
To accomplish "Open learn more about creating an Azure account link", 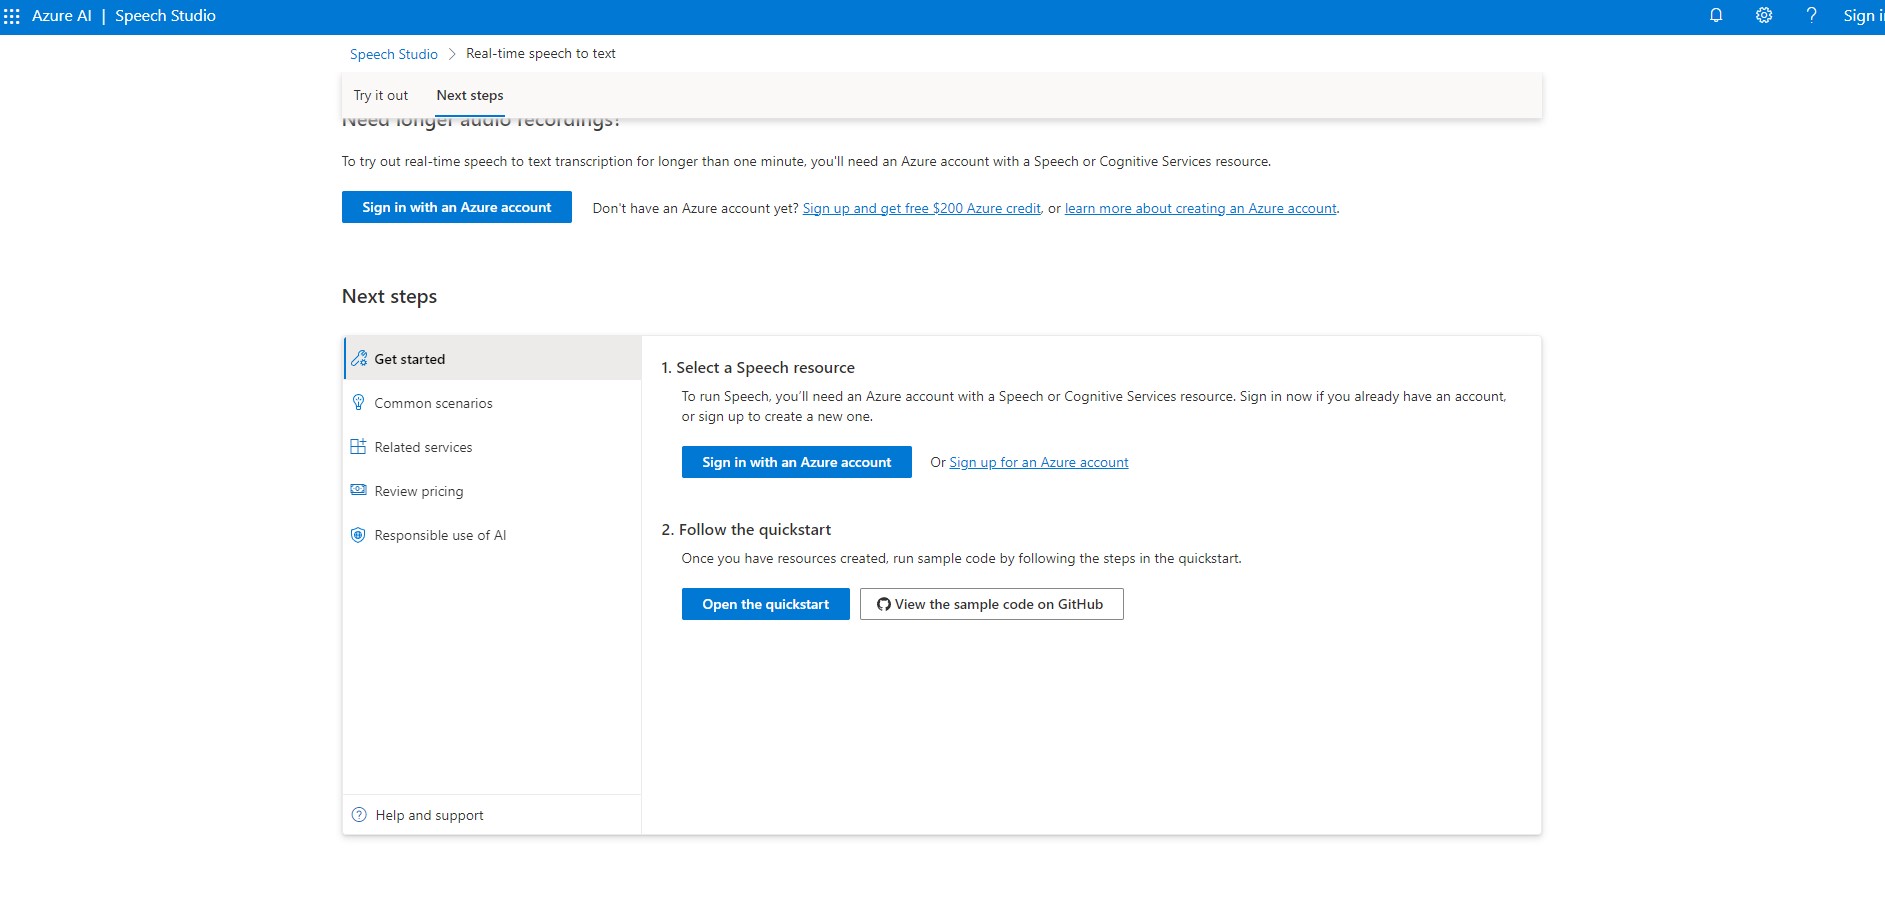I will tap(1201, 208).
